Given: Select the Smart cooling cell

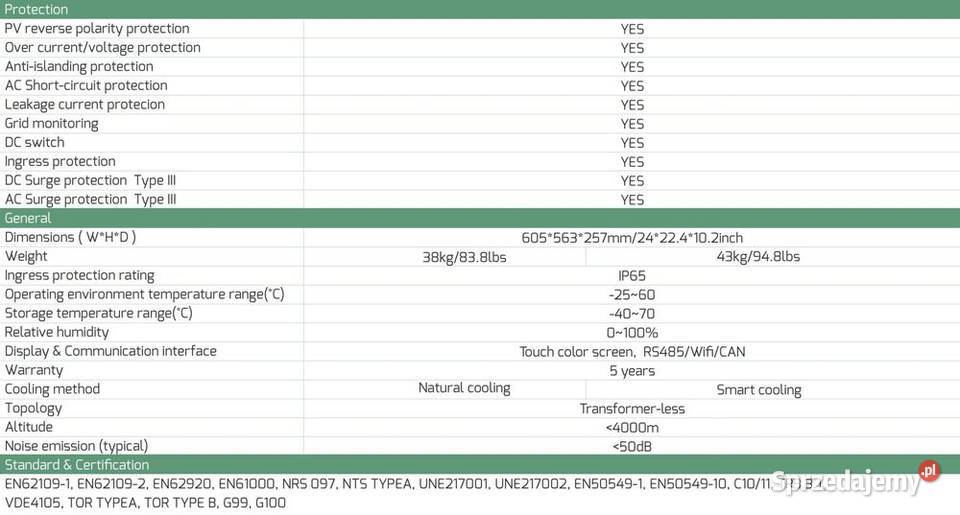Looking at the screenshot, I should pos(758,390).
